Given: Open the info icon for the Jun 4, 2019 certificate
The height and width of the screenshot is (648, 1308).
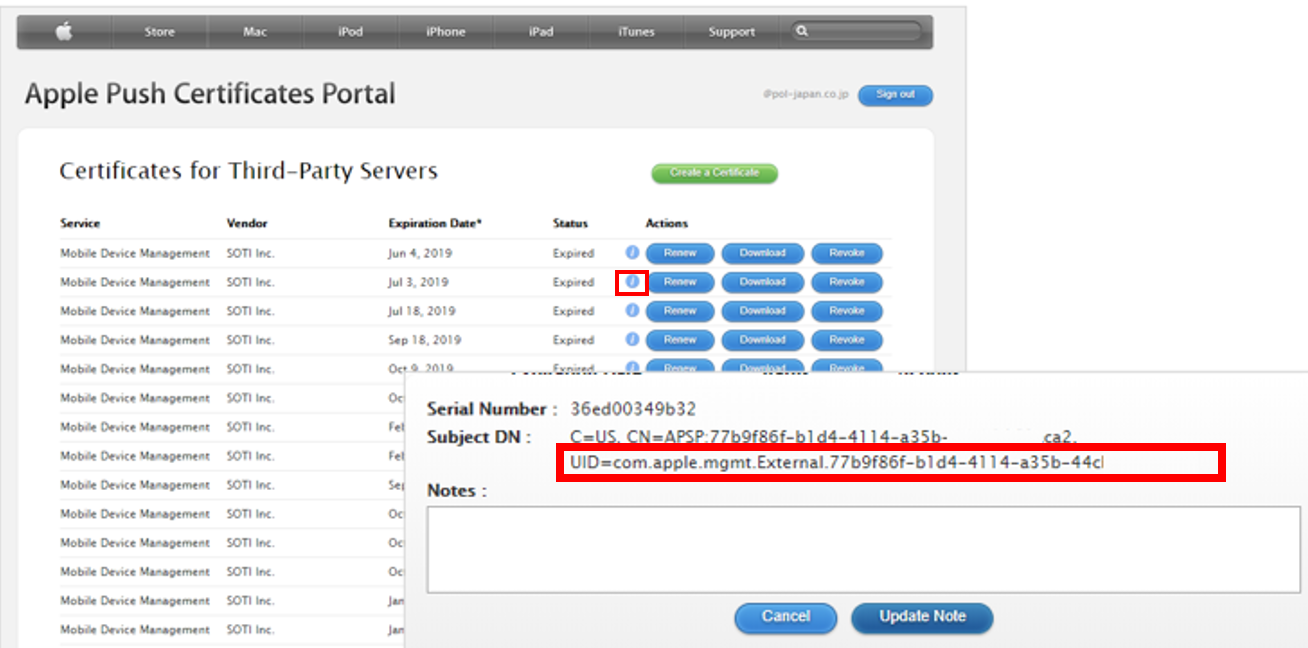Looking at the screenshot, I should click(x=632, y=253).
